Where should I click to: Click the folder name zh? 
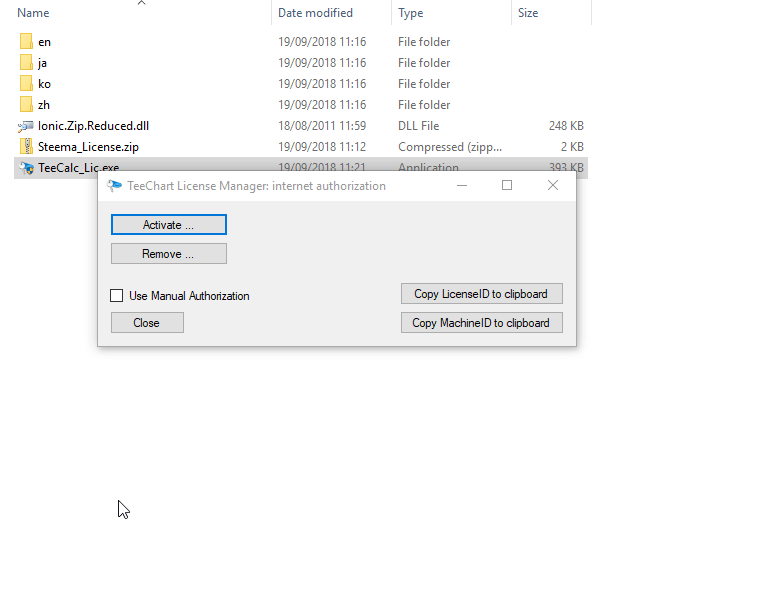[44, 105]
